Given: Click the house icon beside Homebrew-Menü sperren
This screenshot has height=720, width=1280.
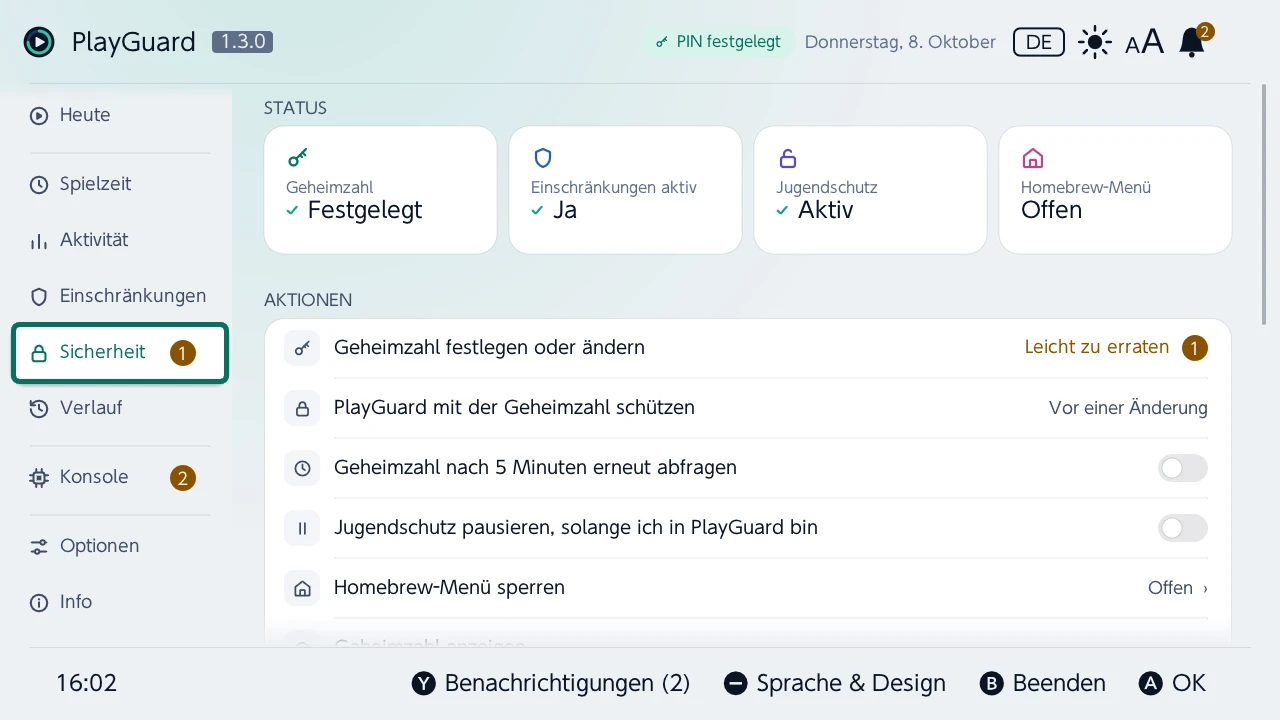Looking at the screenshot, I should coord(302,588).
